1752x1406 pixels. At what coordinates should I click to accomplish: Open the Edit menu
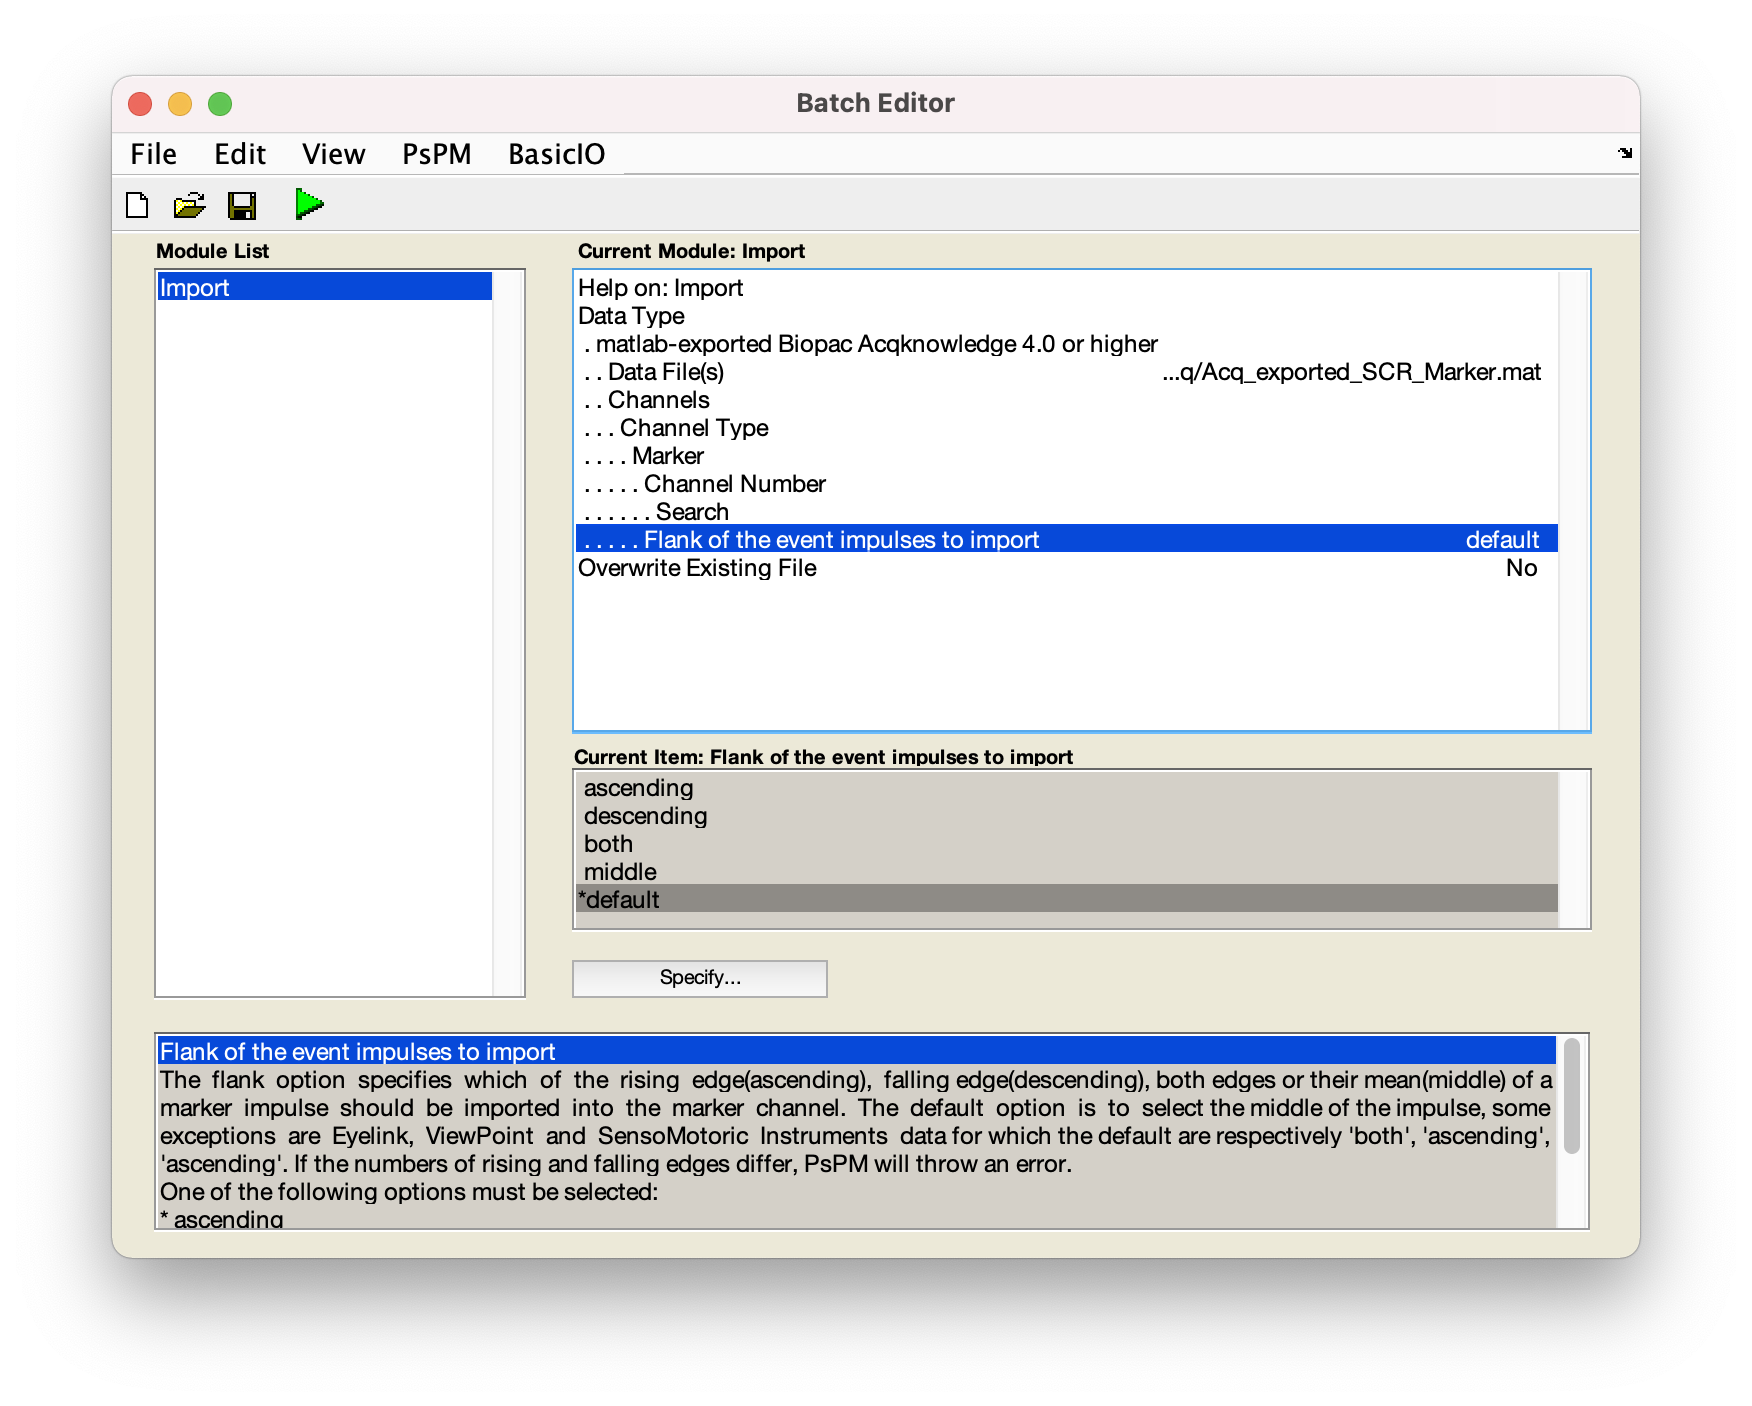click(239, 153)
